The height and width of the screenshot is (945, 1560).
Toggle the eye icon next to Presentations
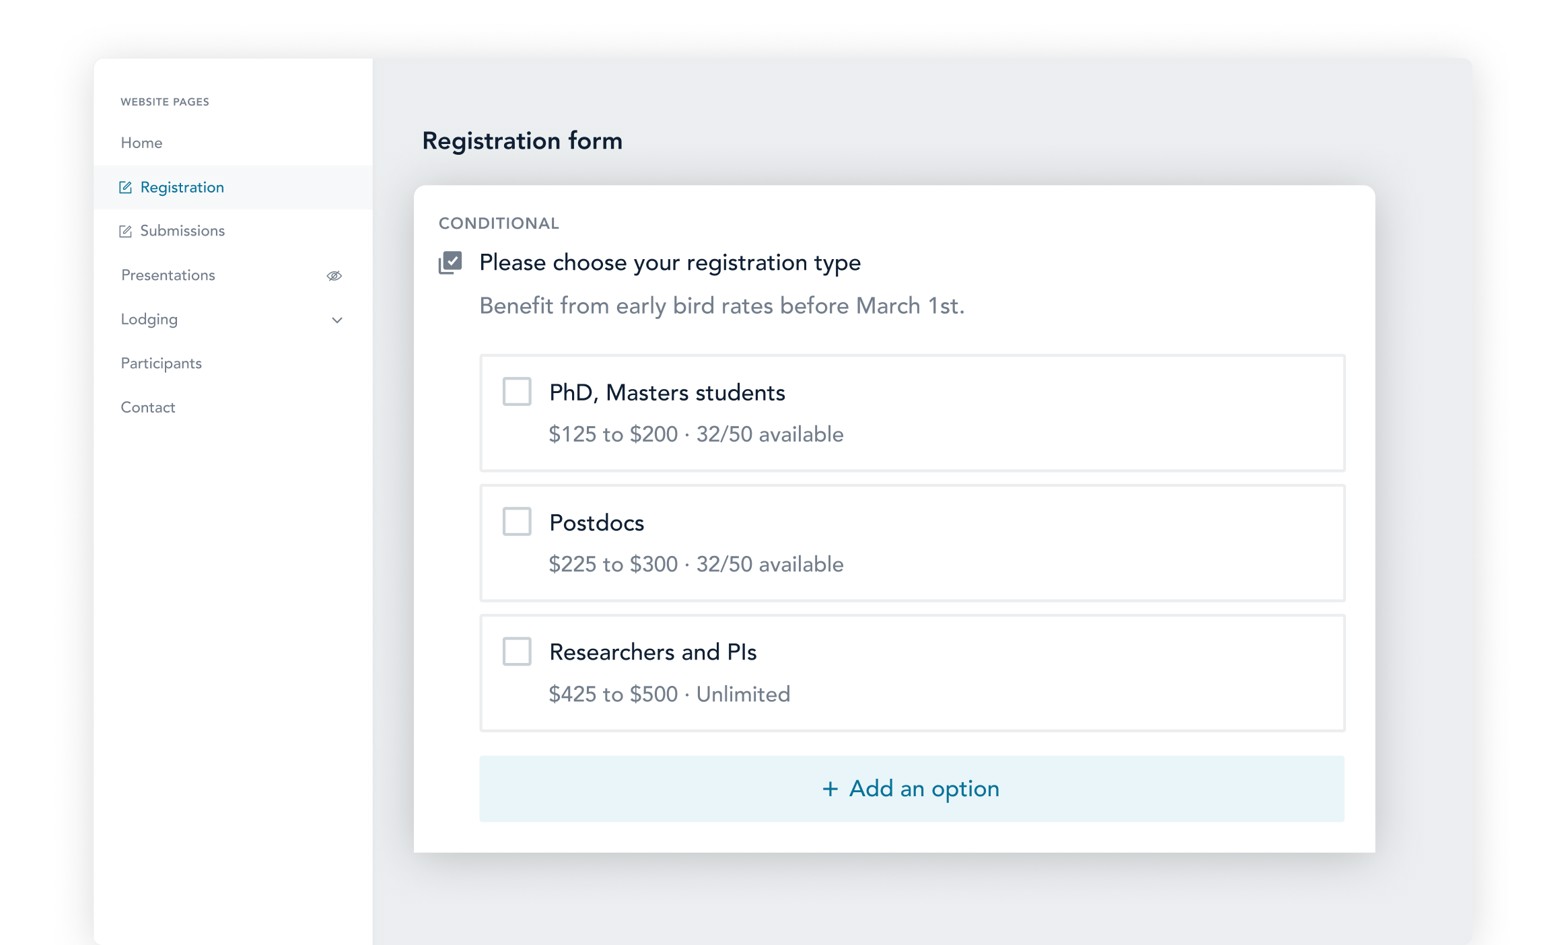pos(334,276)
